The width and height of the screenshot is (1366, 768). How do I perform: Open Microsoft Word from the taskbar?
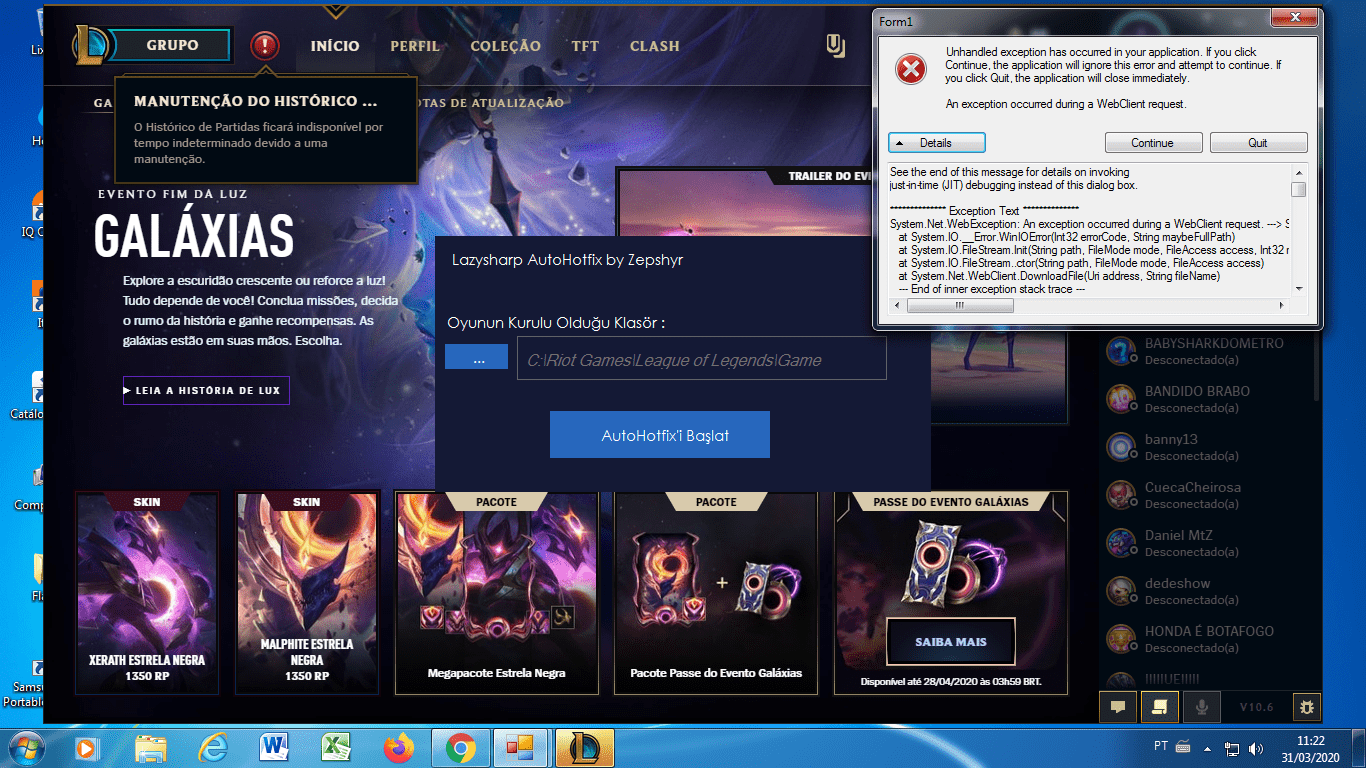tap(273, 747)
